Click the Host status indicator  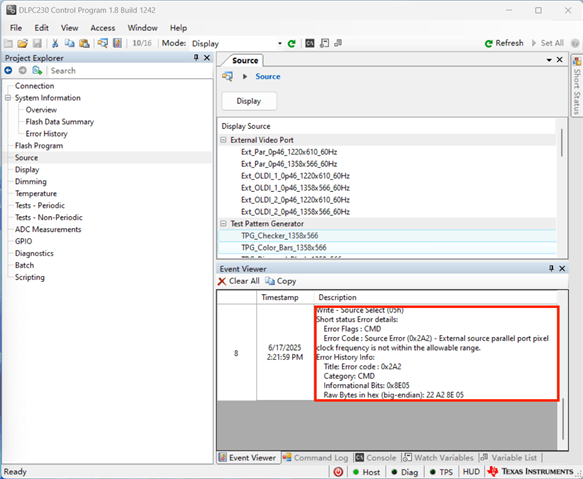[367, 472]
